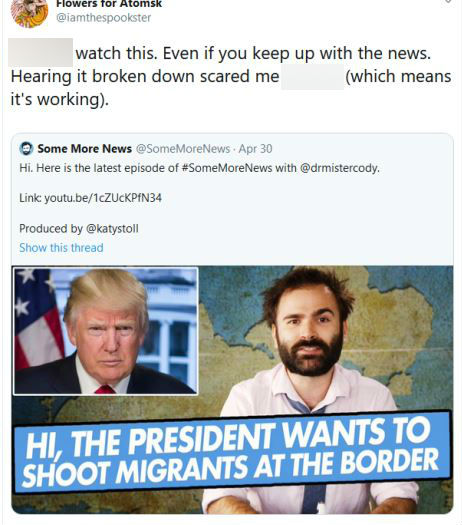
Task: Click the blurred word after 'scared me'
Action: point(312,77)
